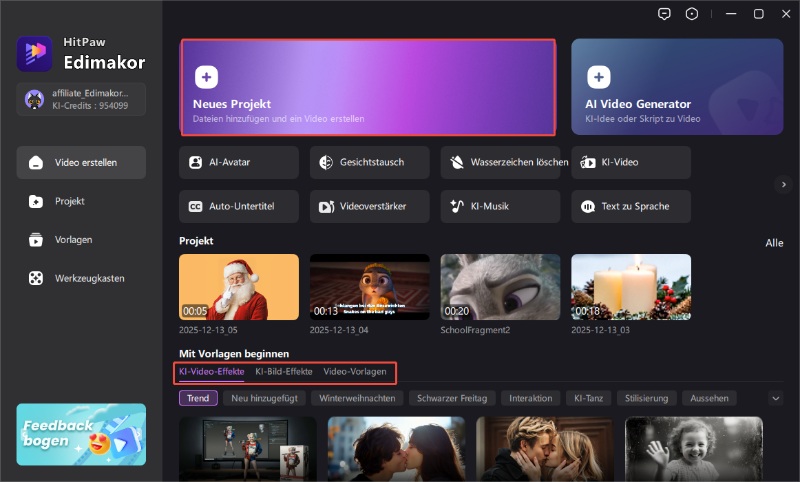Open the feedback message icon in title bar

click(x=664, y=14)
